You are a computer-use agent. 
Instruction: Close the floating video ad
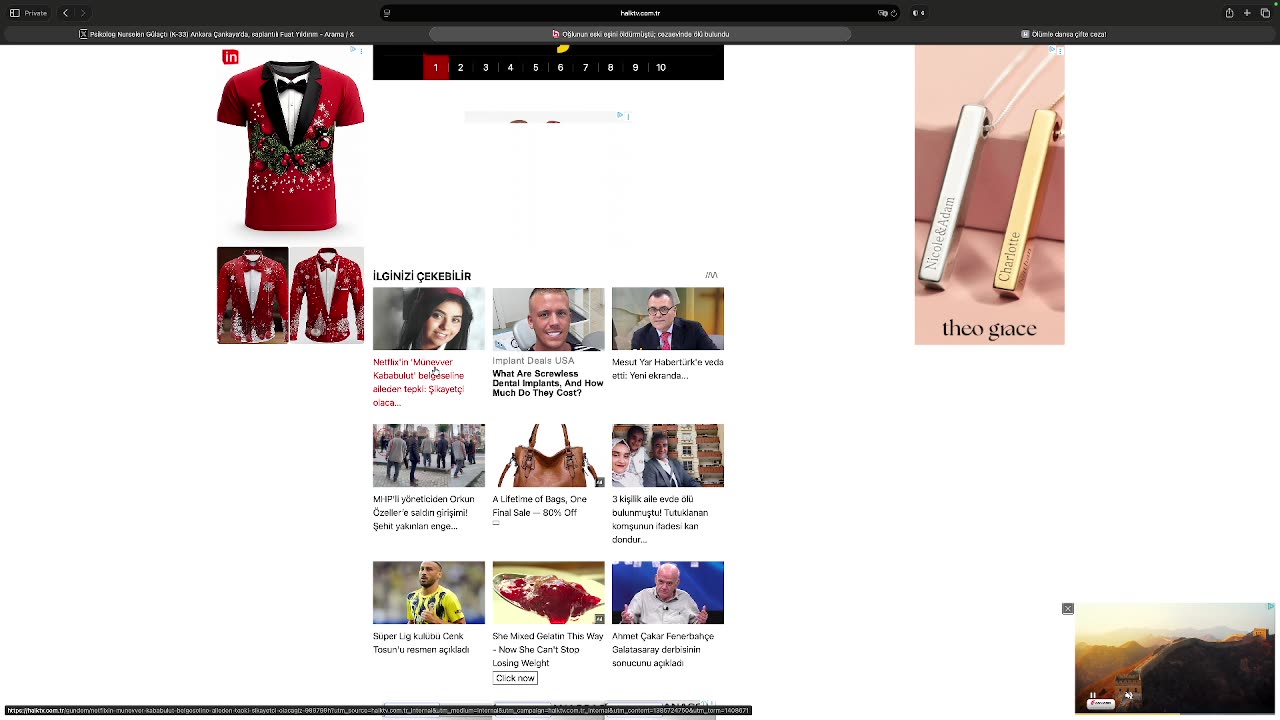(x=1067, y=608)
